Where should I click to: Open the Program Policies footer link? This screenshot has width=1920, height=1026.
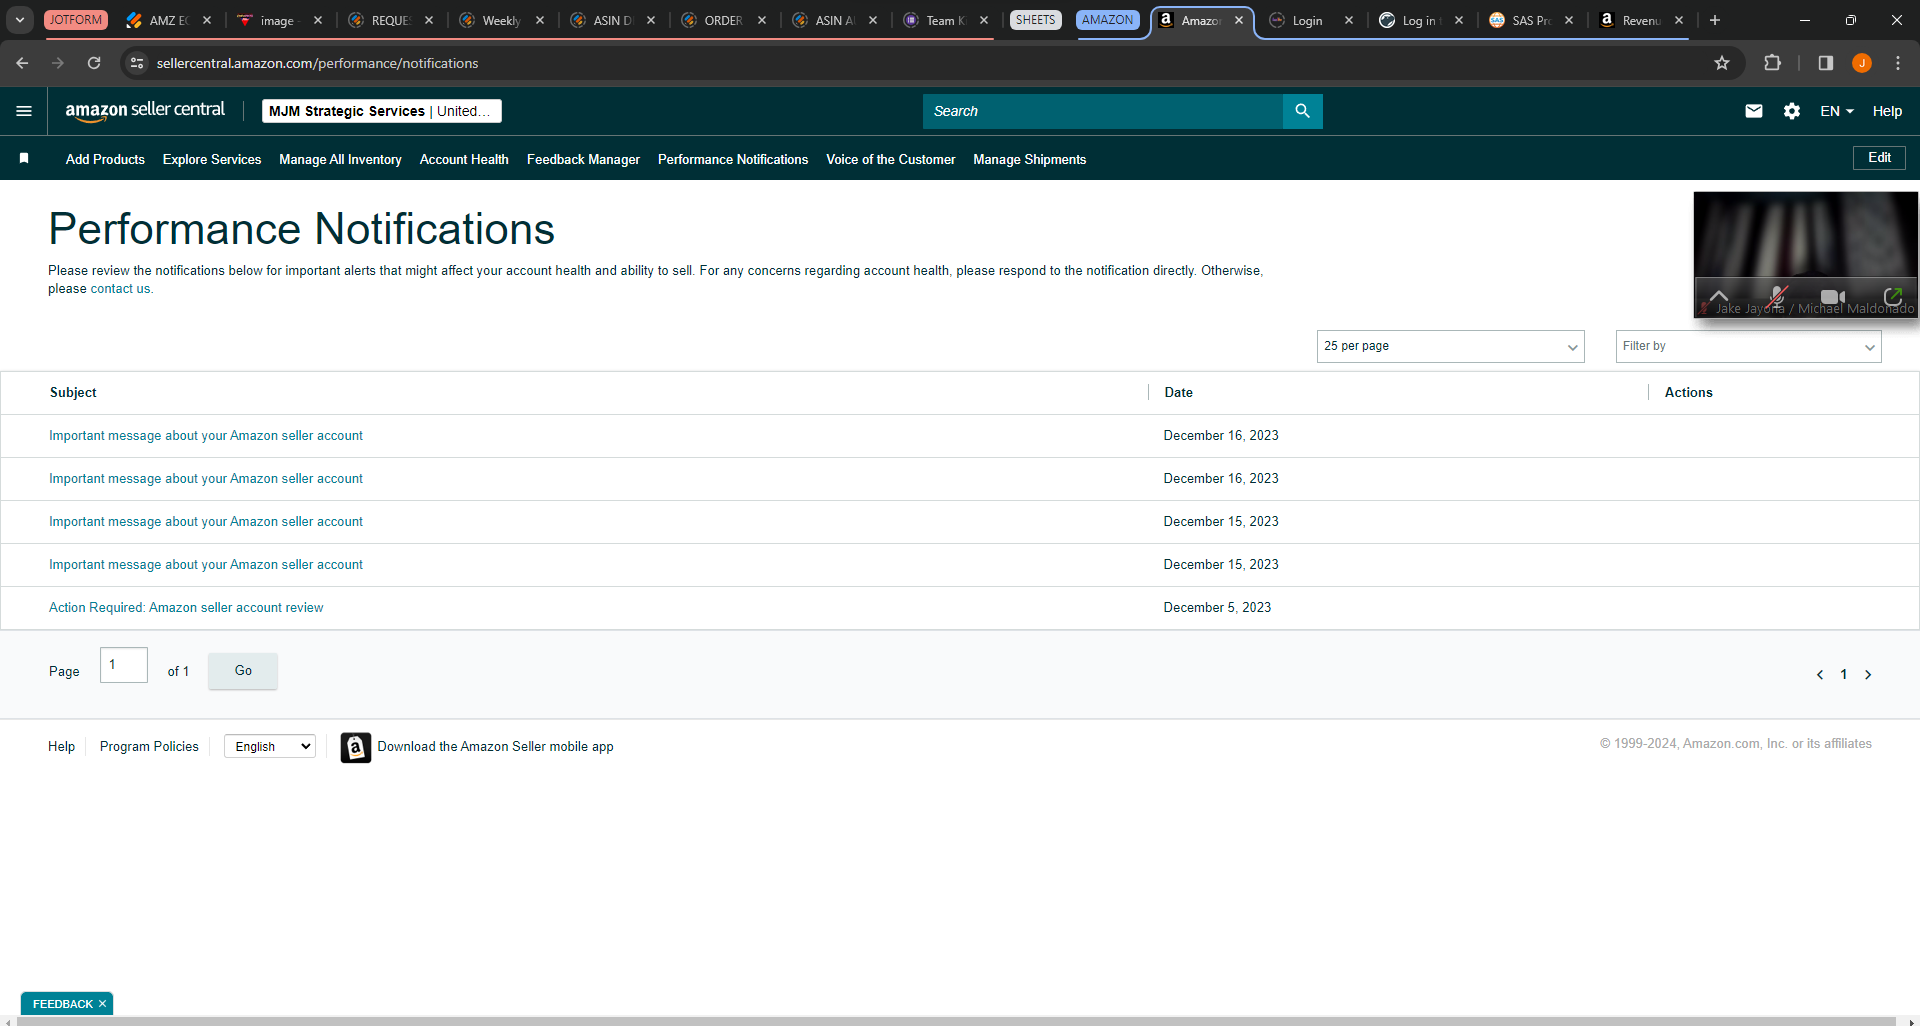(149, 747)
